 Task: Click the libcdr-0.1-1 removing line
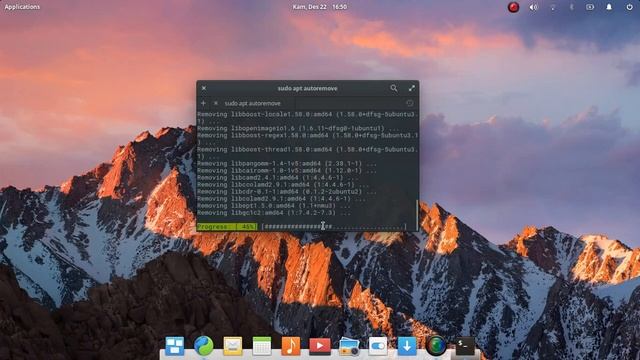pos(287,191)
